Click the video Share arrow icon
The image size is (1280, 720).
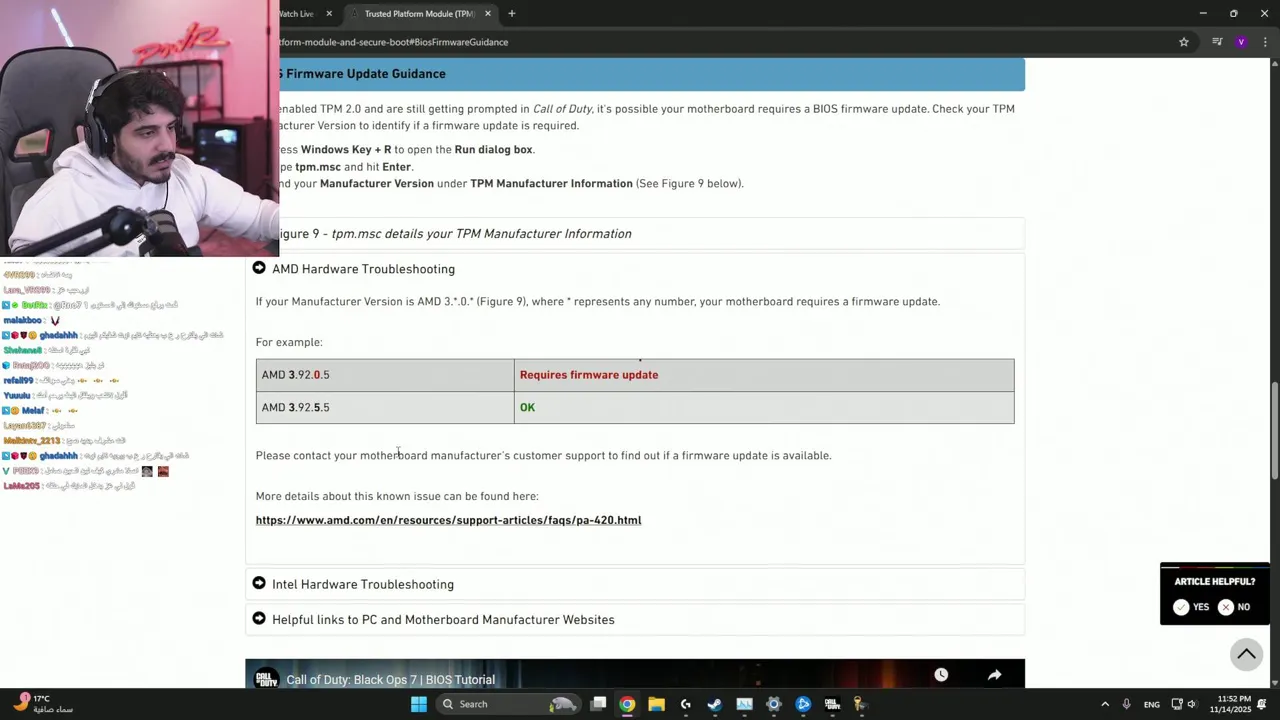(x=994, y=675)
